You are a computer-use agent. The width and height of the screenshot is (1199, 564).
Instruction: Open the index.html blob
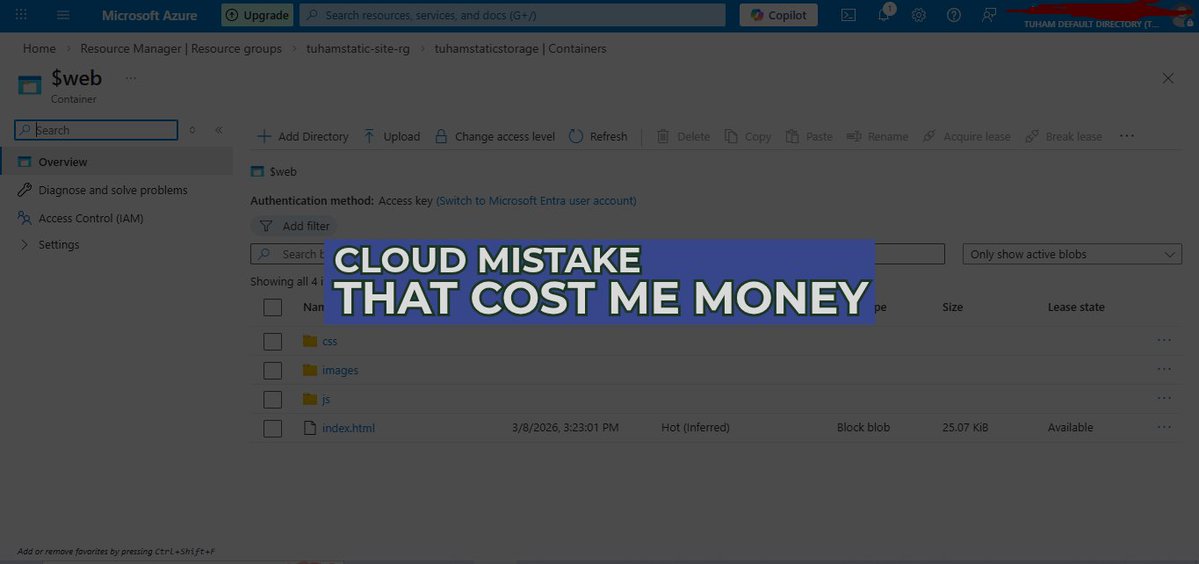pos(349,428)
